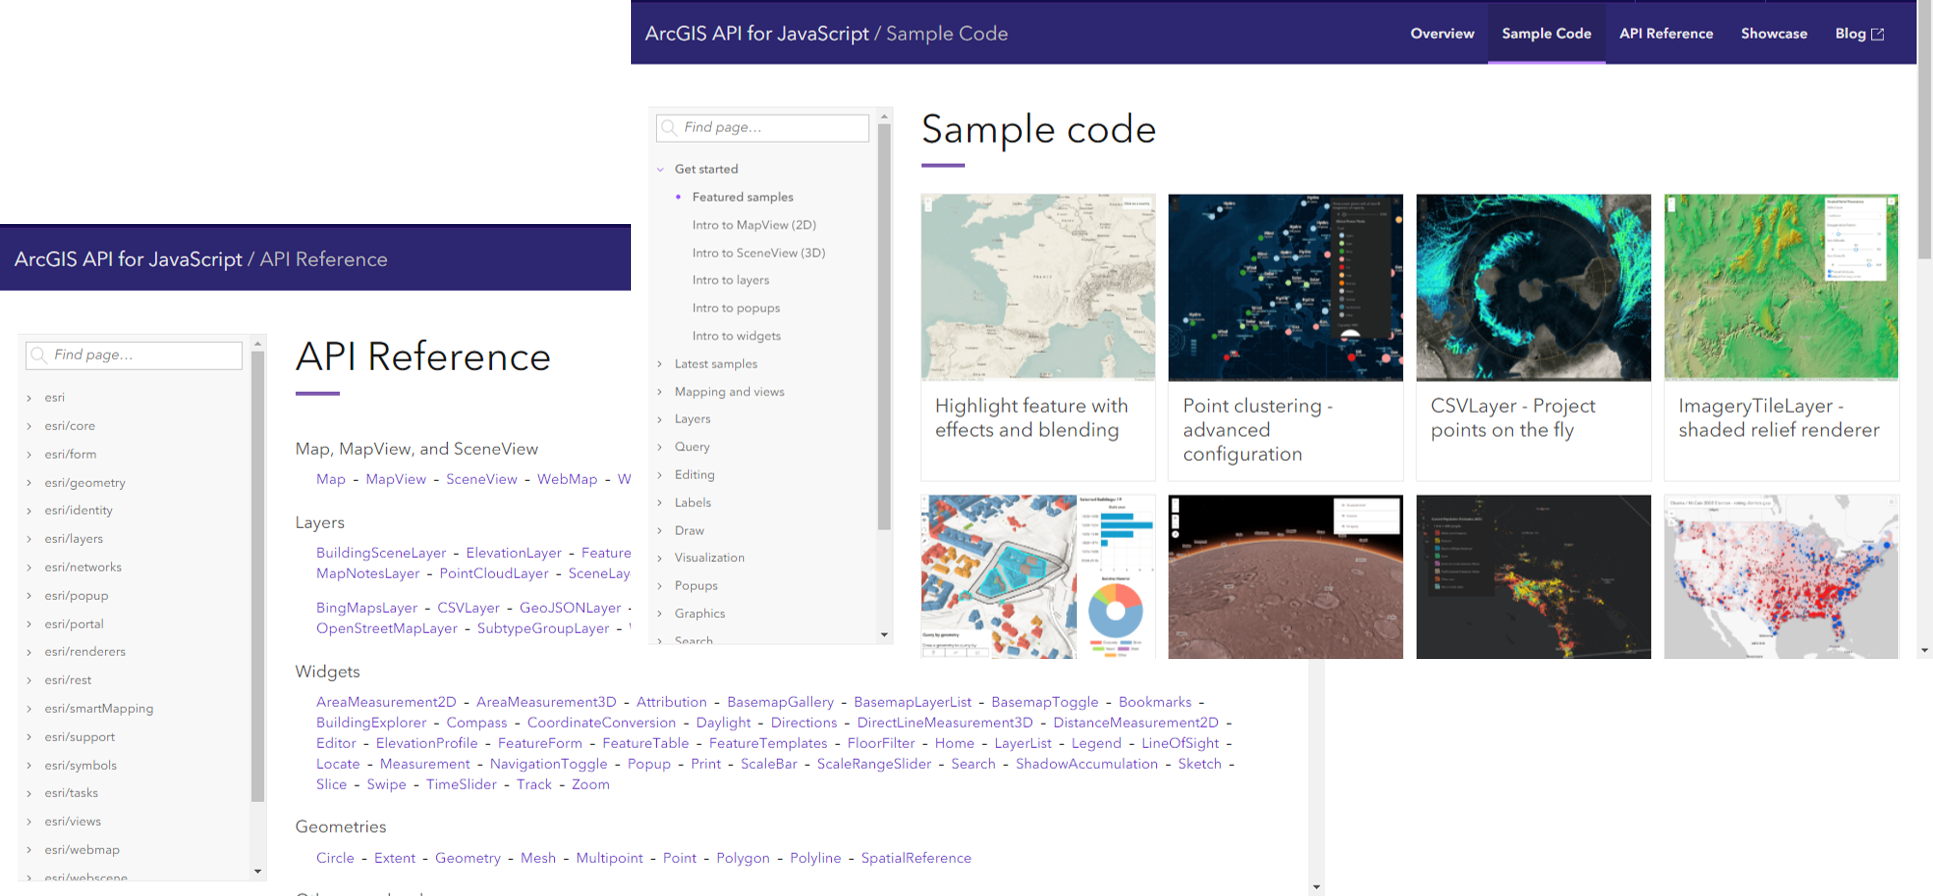The height and width of the screenshot is (896, 1933).
Task: Open the CoordinateConversion widget link
Action: click(602, 723)
